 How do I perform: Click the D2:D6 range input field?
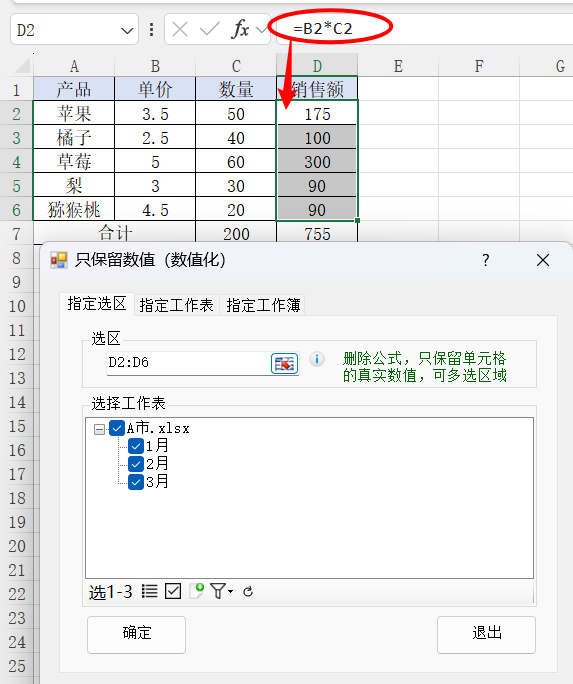pyautogui.click(x=188, y=363)
